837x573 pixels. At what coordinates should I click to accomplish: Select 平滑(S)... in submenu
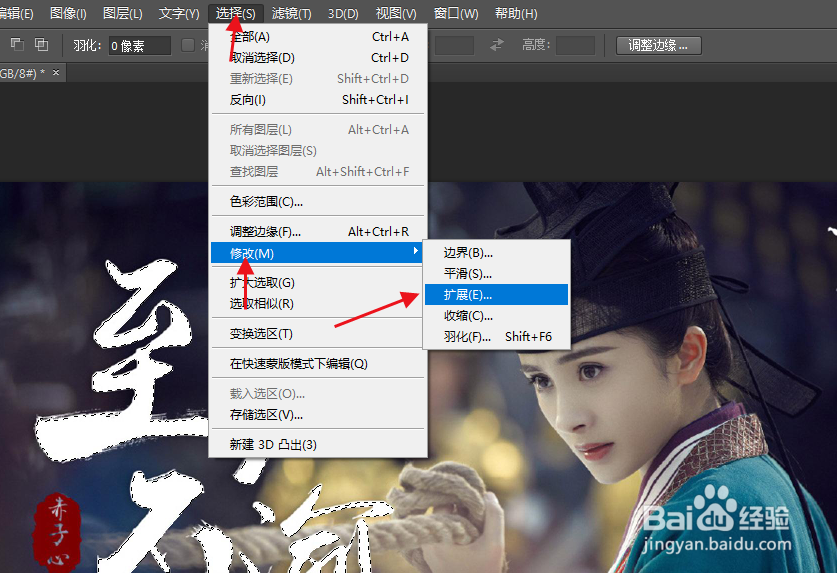(x=496, y=274)
